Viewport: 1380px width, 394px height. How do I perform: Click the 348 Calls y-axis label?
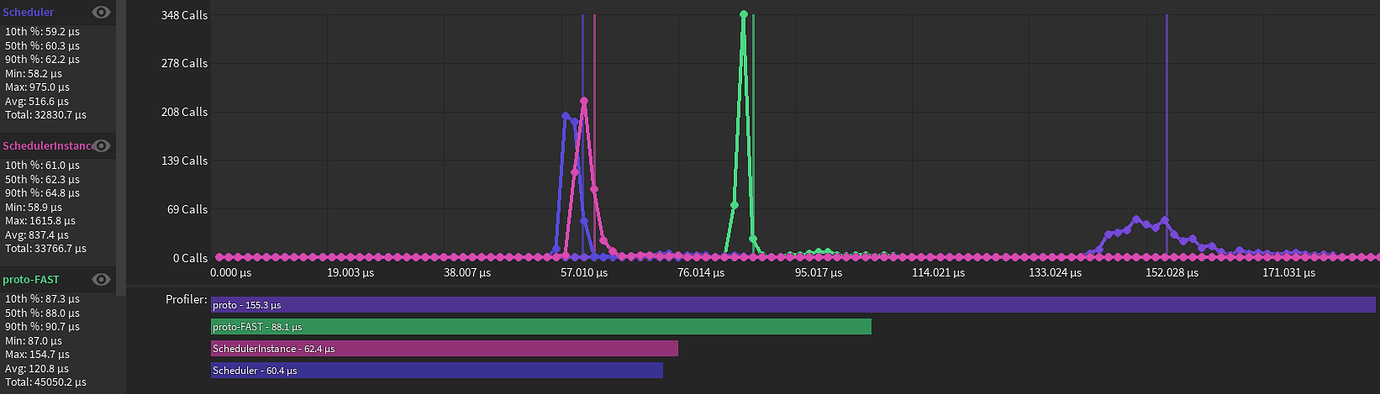(184, 14)
